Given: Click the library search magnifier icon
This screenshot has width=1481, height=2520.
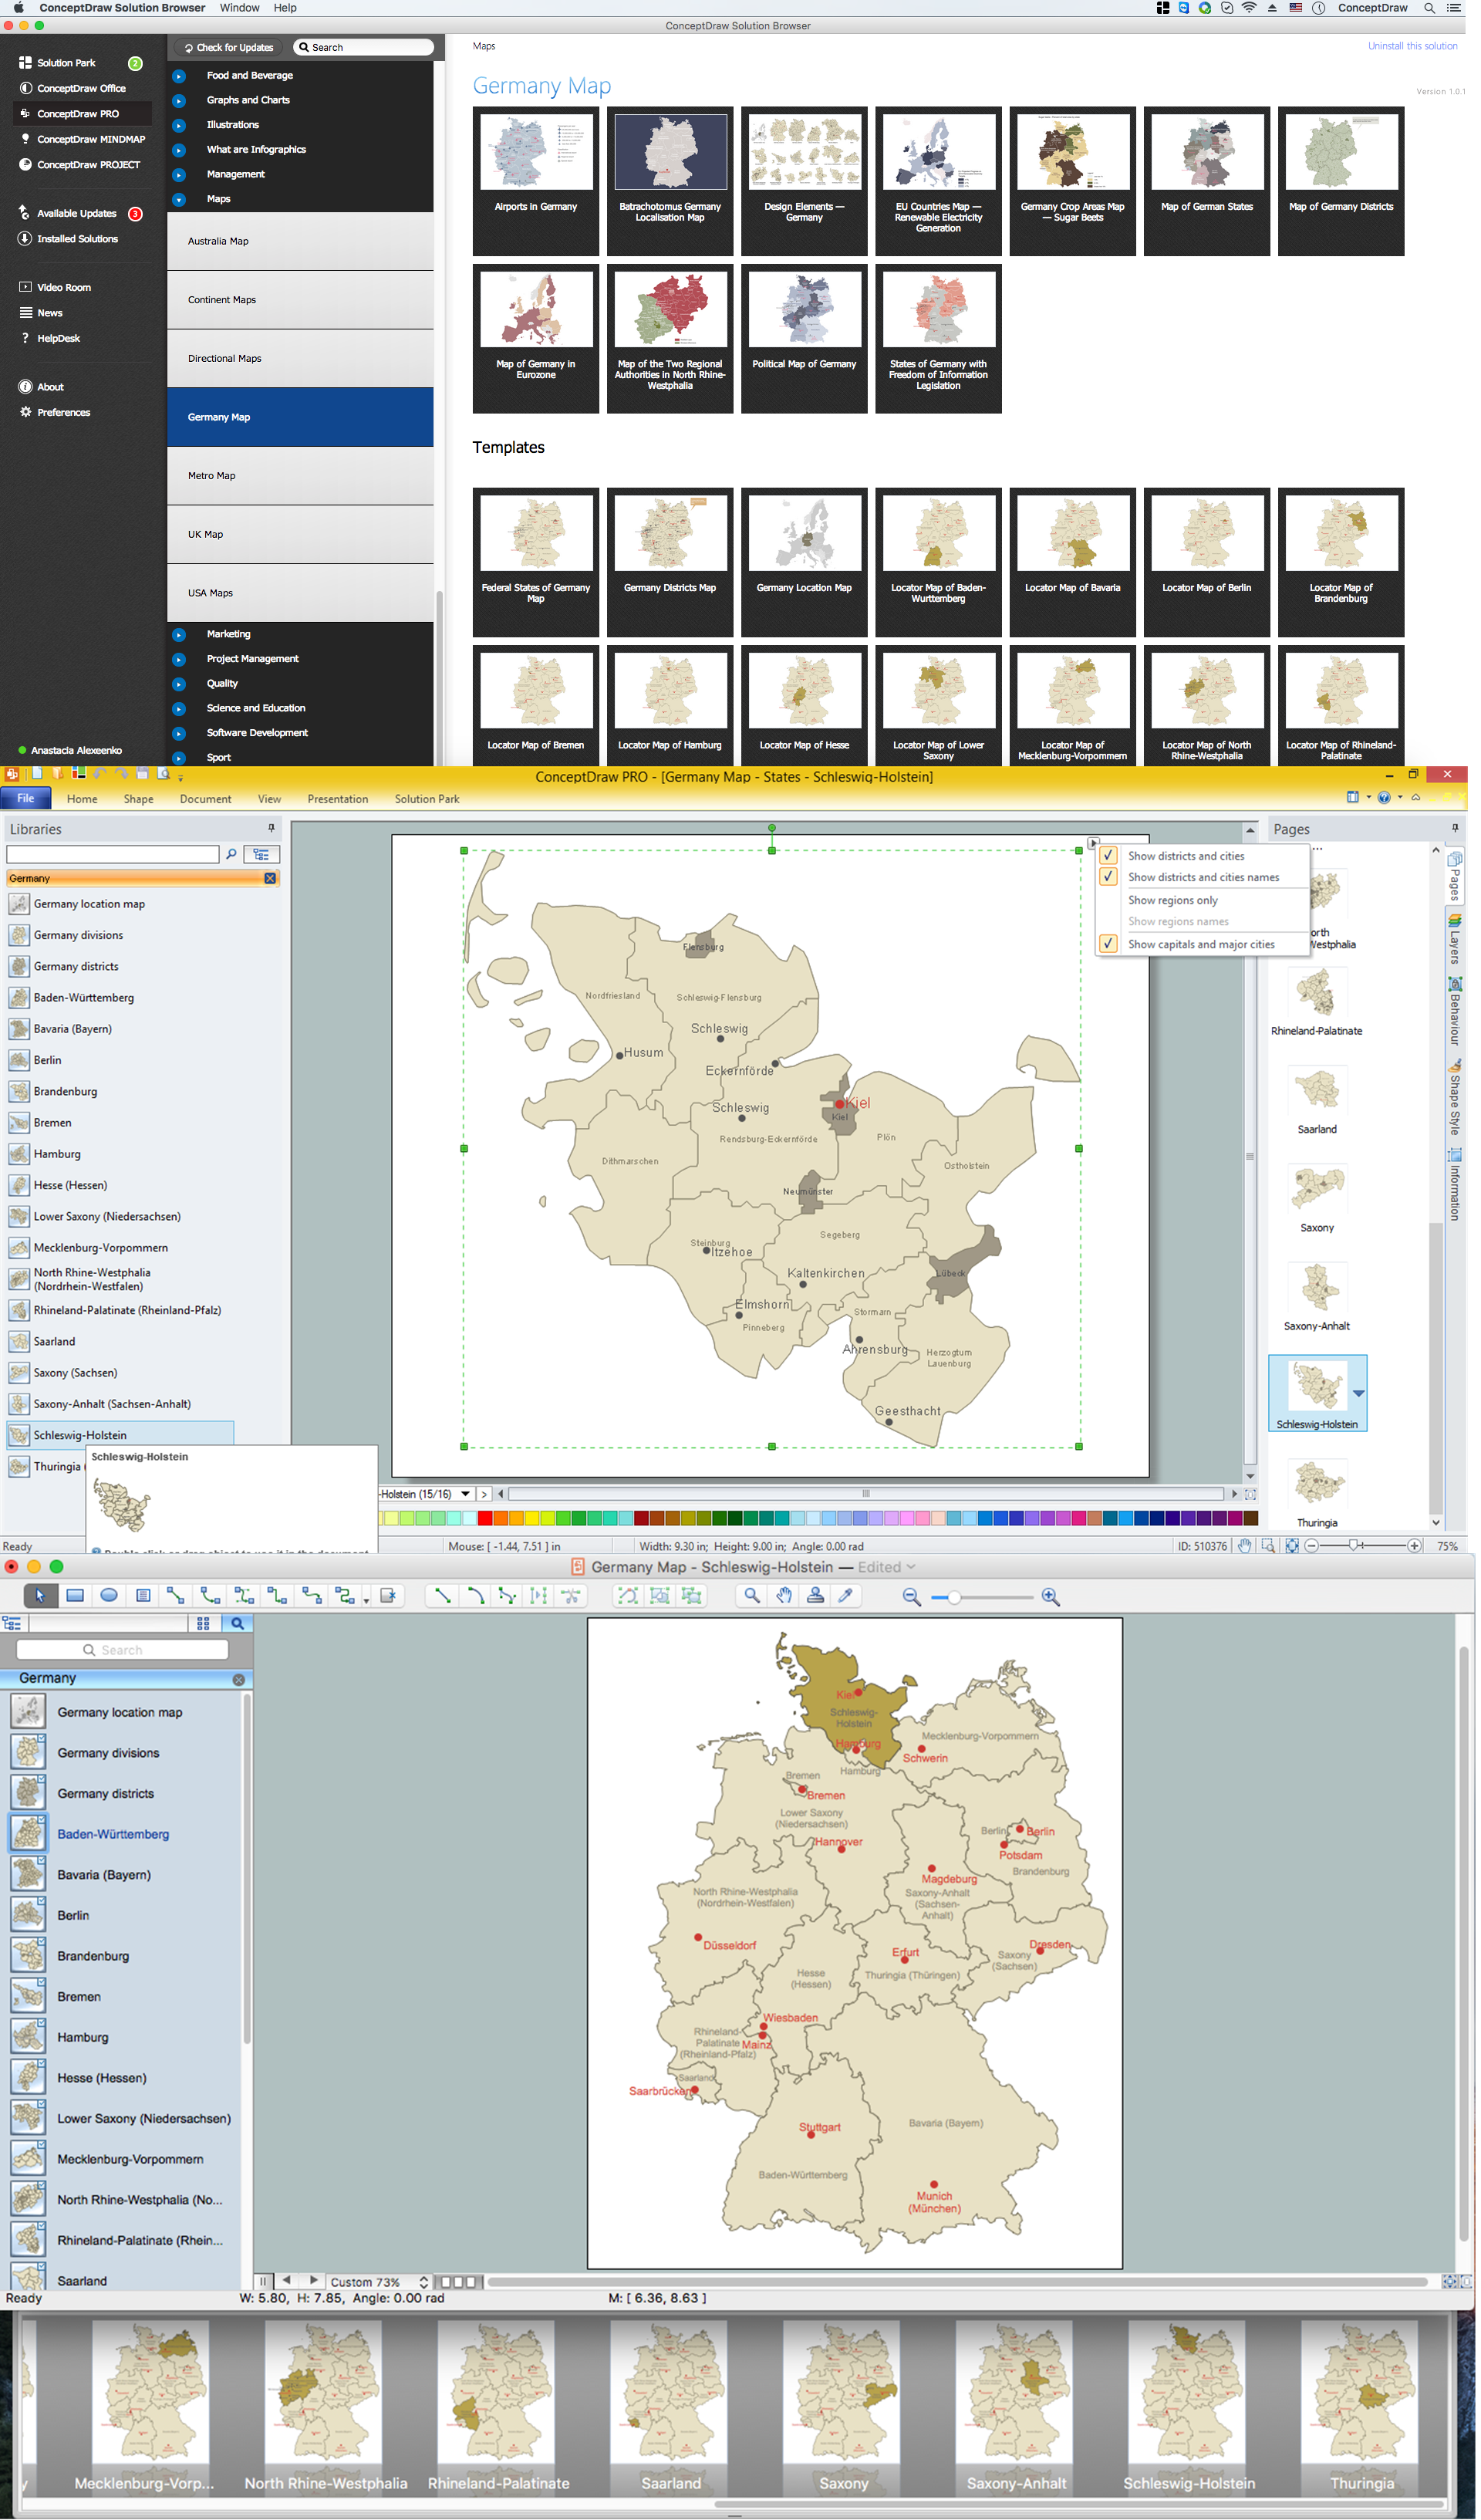Looking at the screenshot, I should (238, 1623).
